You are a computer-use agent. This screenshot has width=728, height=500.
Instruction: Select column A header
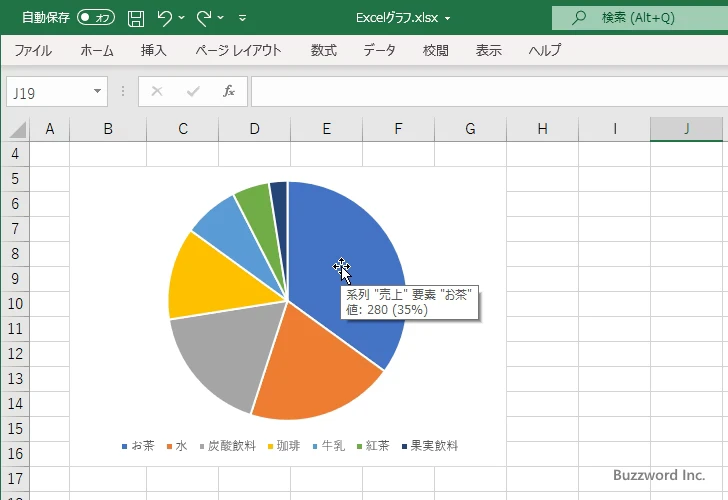tap(50, 129)
